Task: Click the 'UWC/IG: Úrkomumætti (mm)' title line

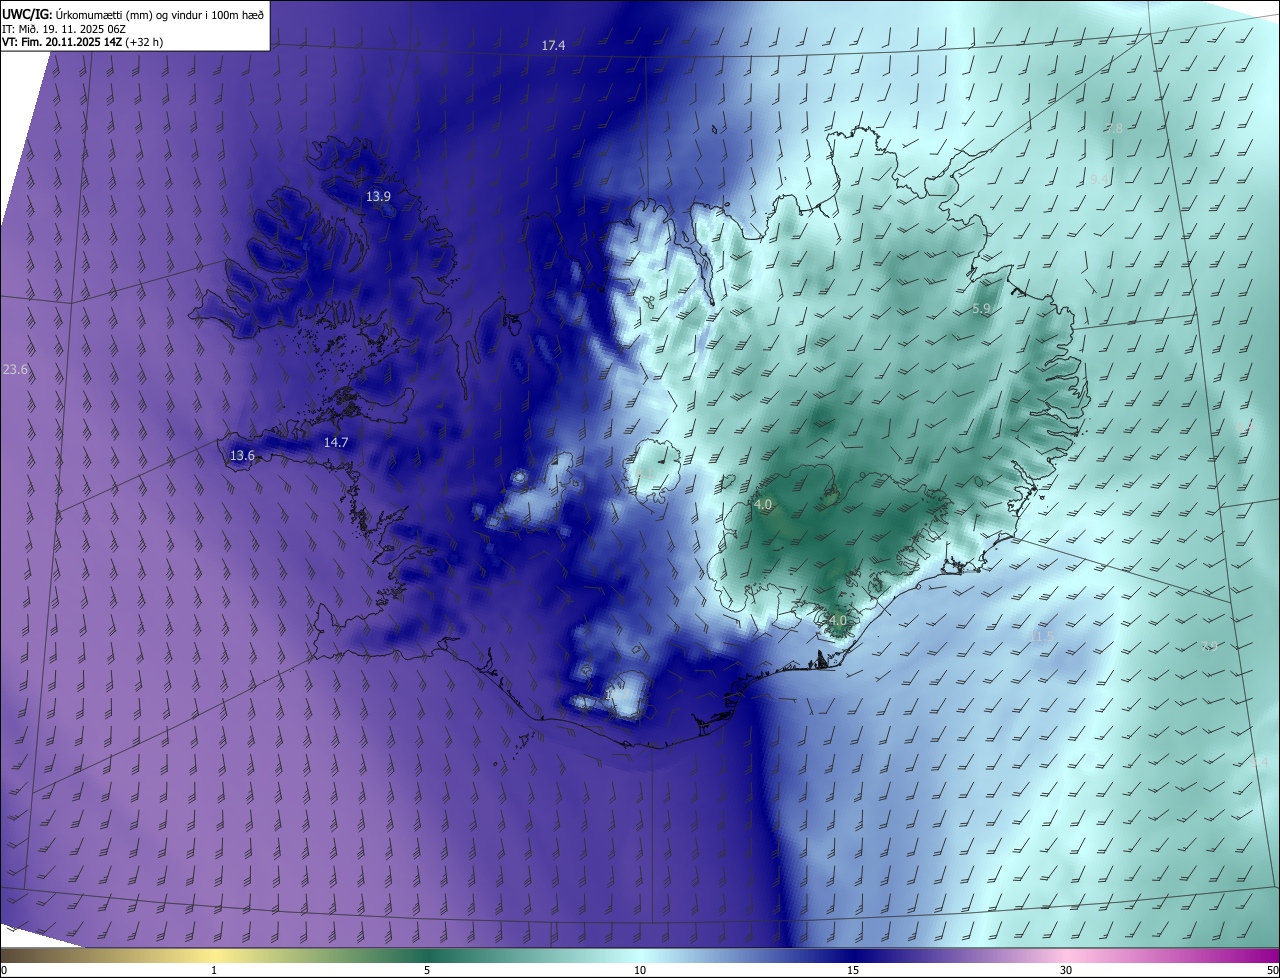Action: [x=133, y=14]
